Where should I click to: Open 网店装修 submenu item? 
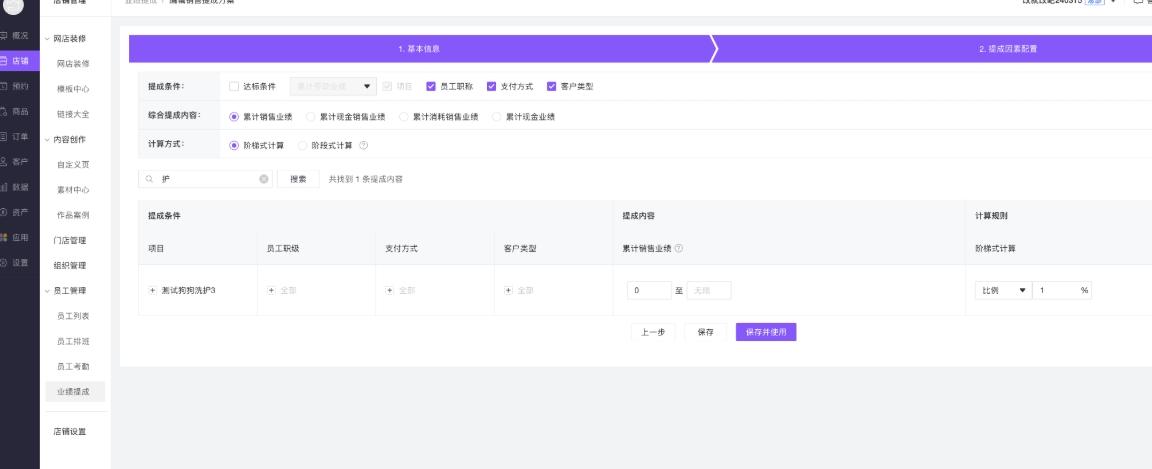(73, 64)
